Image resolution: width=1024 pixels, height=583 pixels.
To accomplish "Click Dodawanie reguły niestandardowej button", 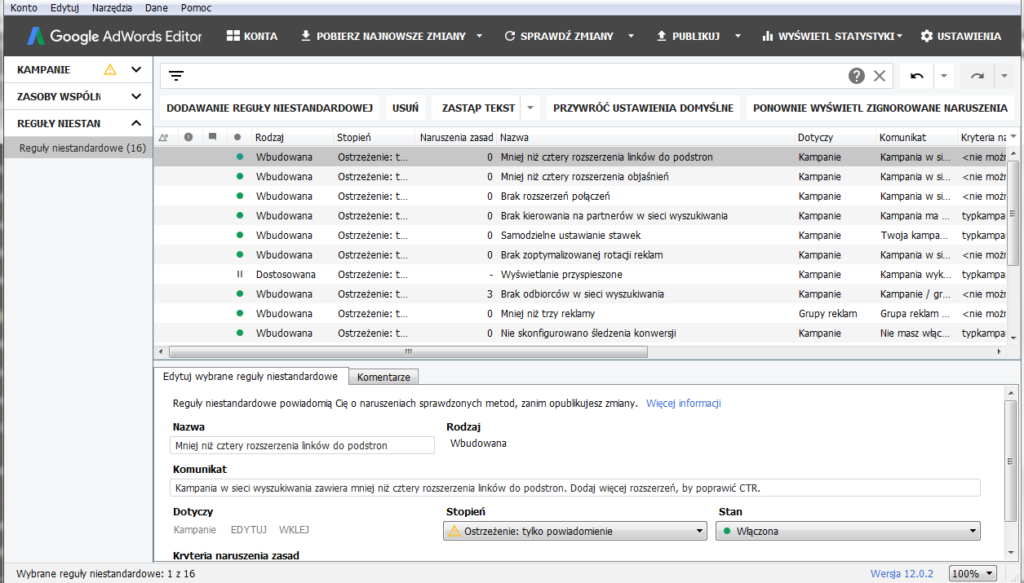I will coord(270,108).
